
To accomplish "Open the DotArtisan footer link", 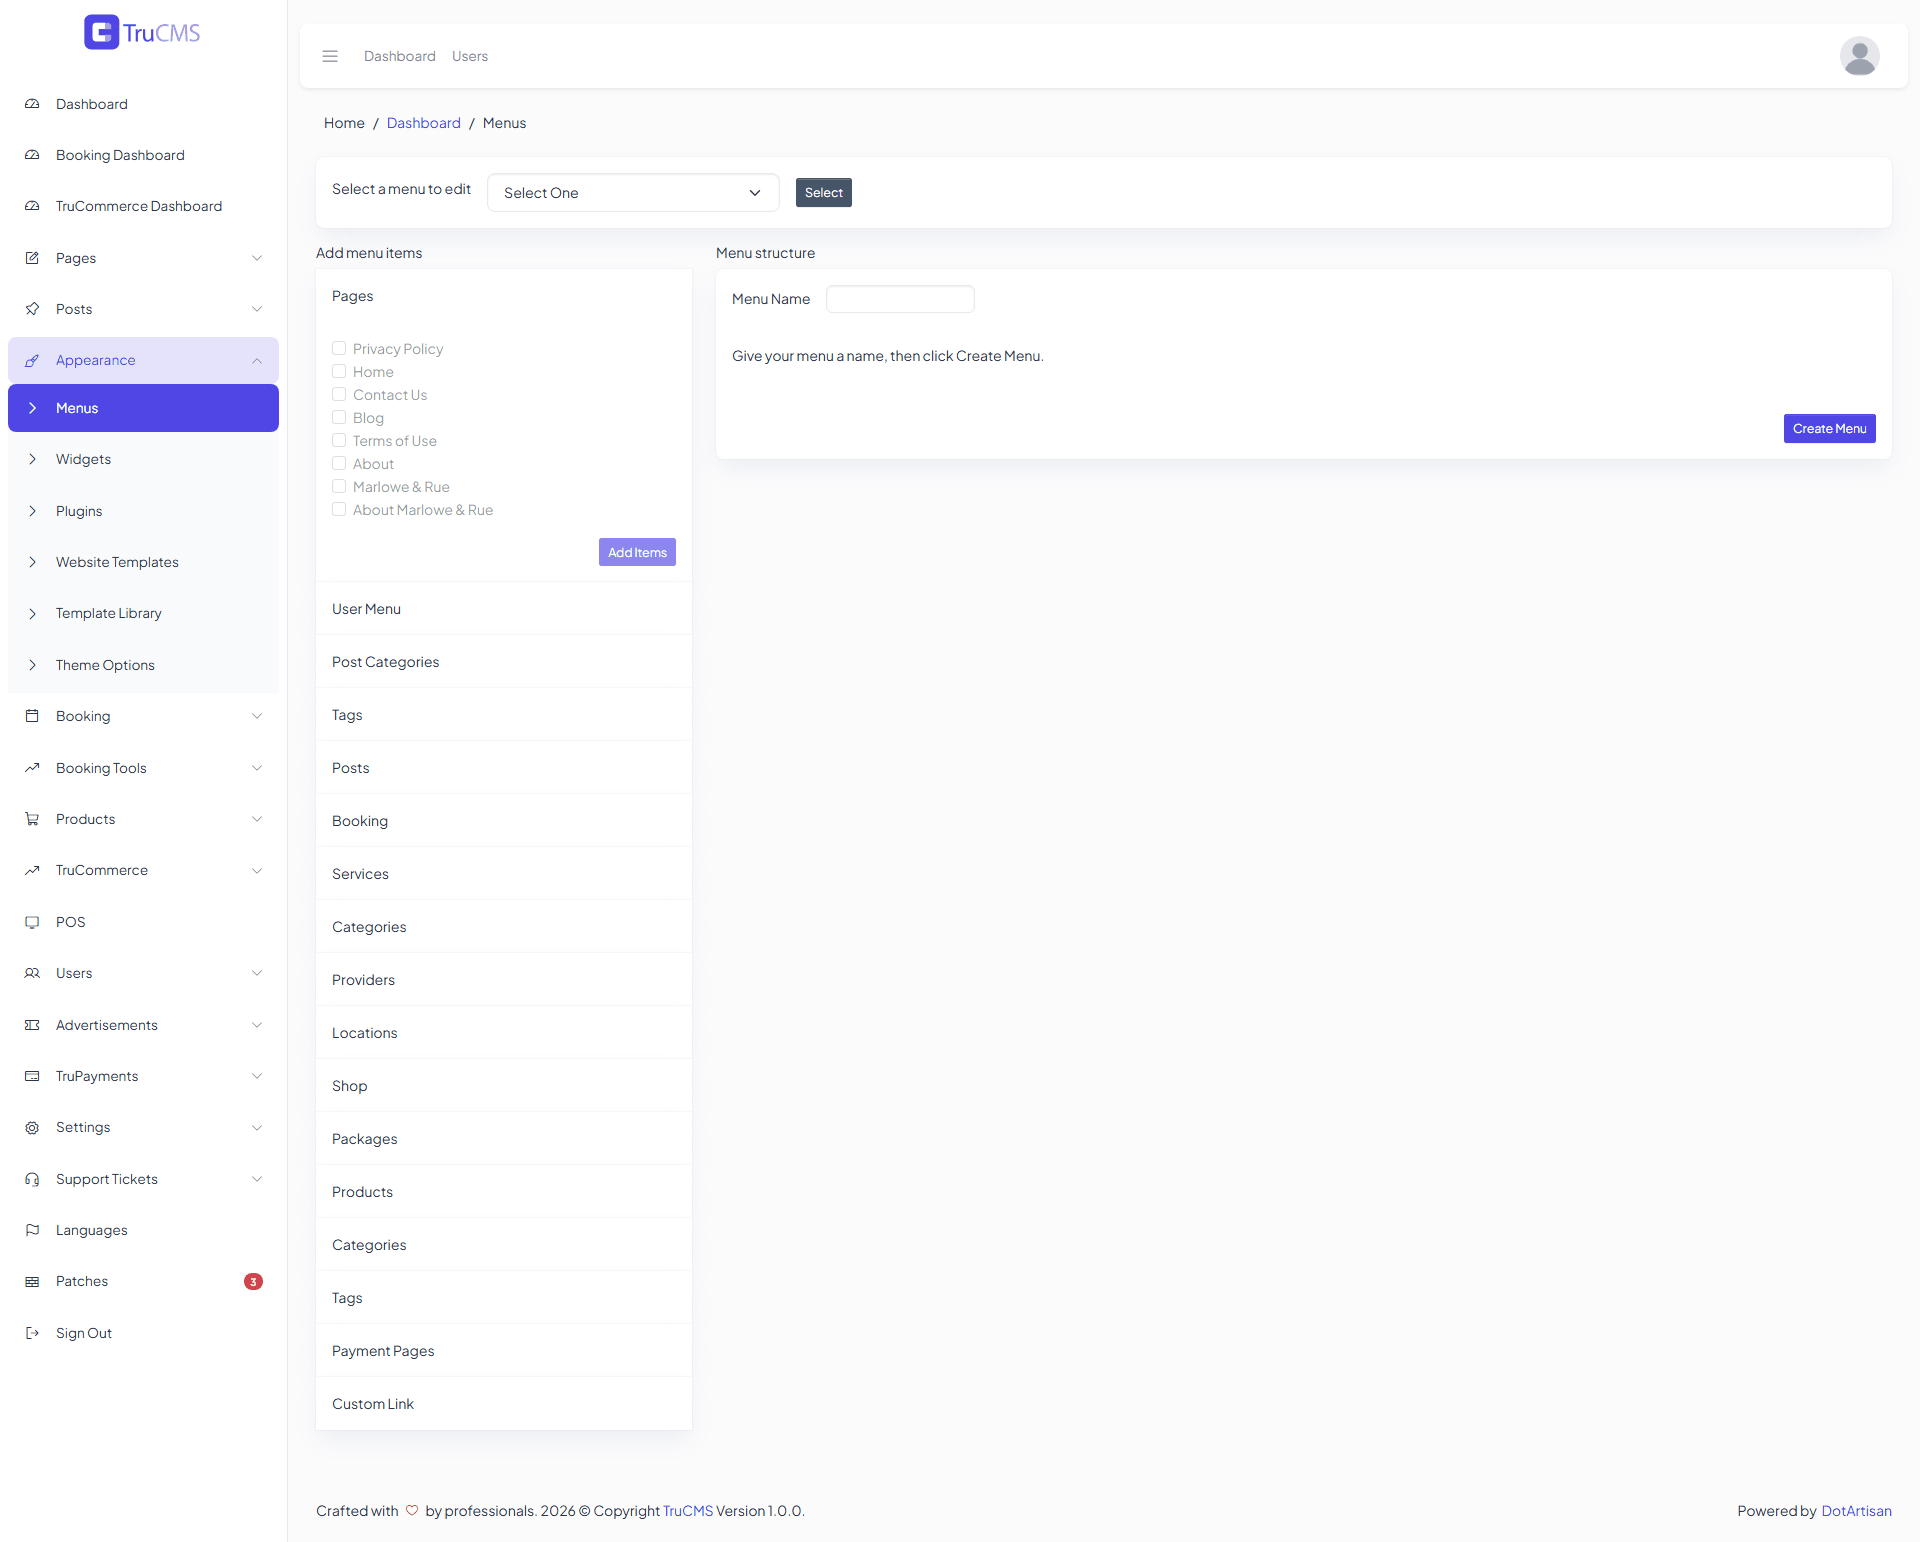I will (x=1856, y=1511).
